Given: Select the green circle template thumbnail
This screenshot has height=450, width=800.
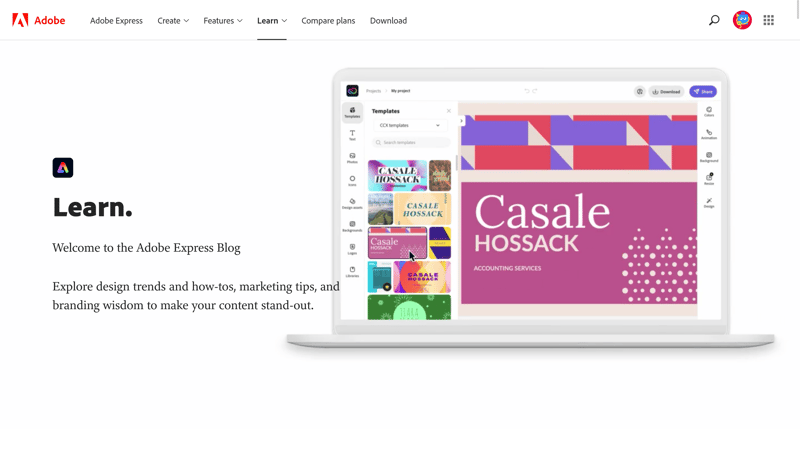Looking at the screenshot, I should coord(409,307).
